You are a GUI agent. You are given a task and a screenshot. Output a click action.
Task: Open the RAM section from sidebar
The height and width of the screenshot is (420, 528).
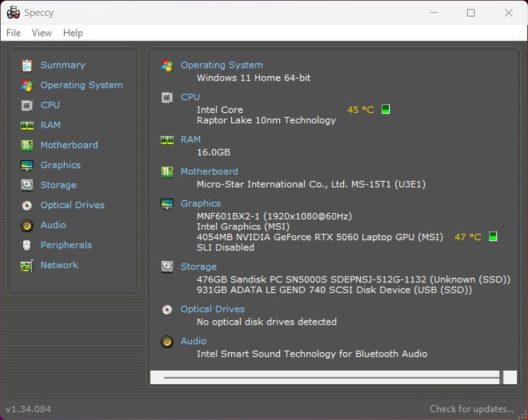51,125
